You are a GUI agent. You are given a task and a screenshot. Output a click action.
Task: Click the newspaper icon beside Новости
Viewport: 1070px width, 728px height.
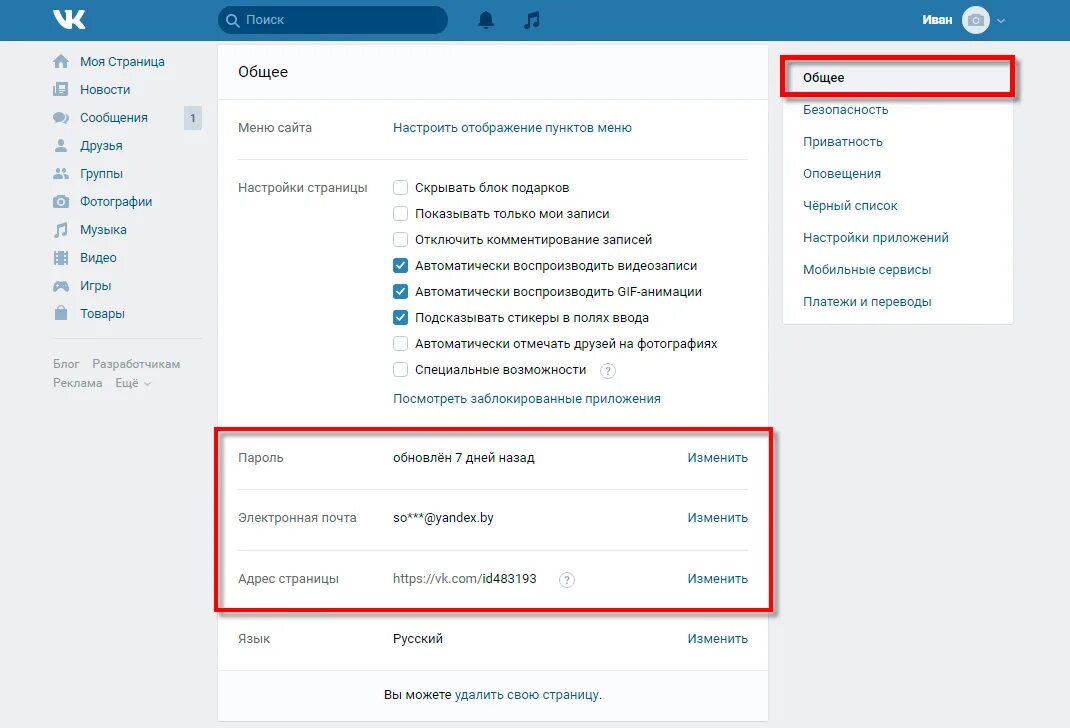[61, 89]
